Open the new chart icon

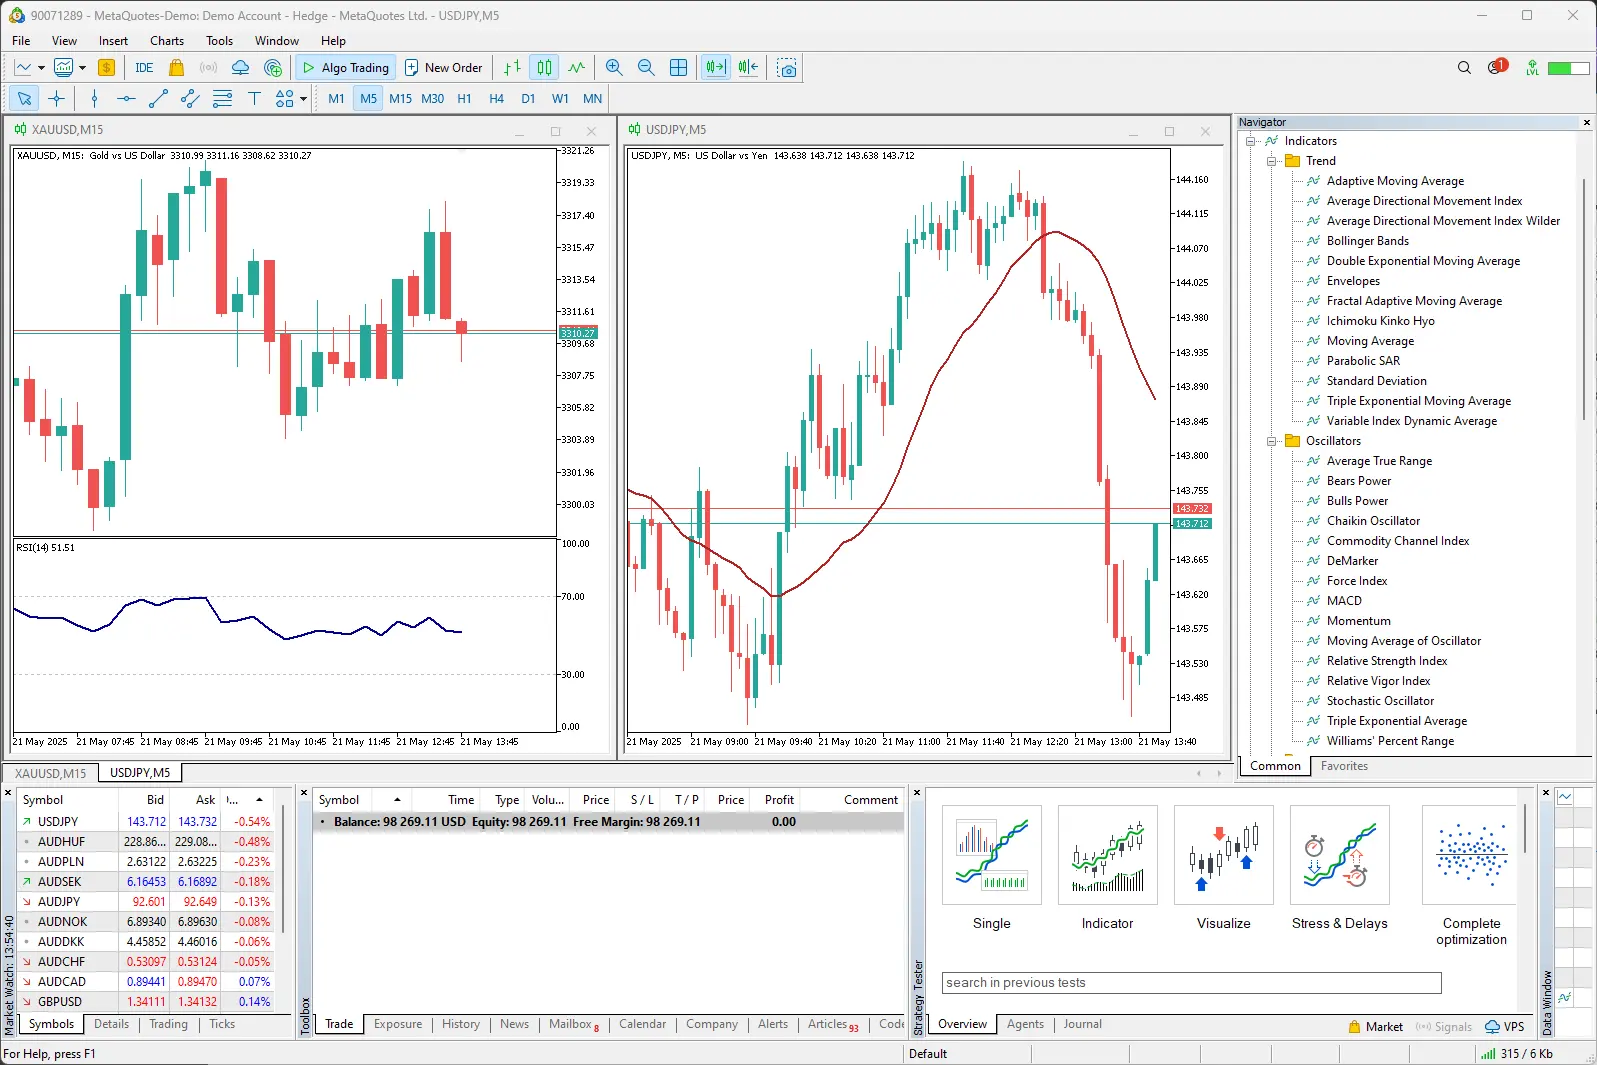pos(23,68)
